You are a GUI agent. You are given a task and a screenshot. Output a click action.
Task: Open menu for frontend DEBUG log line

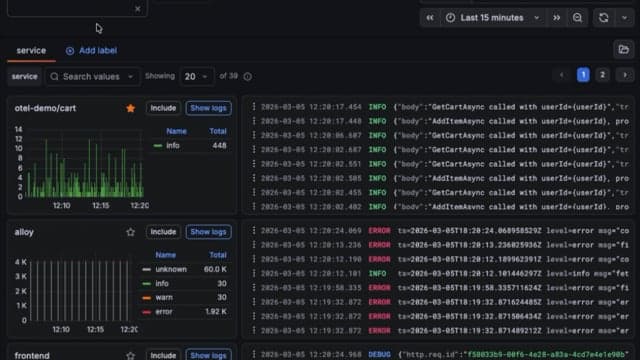254,355
